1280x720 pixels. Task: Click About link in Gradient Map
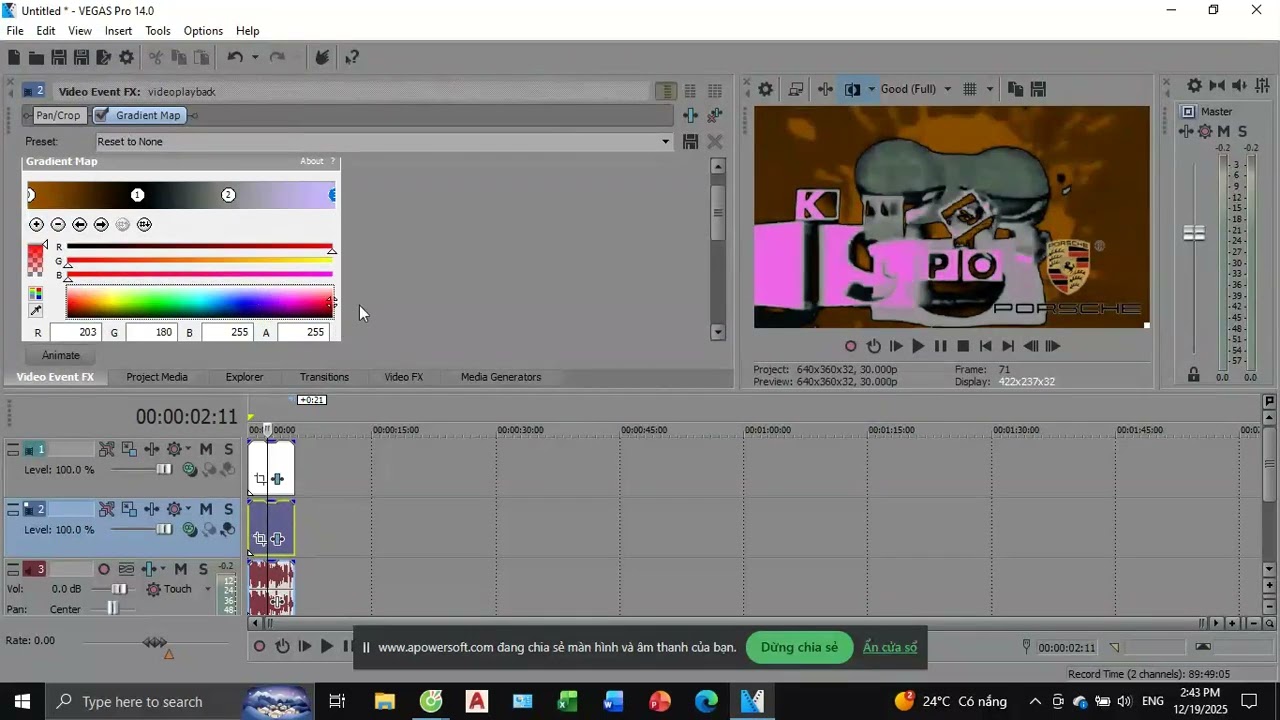tap(312, 161)
